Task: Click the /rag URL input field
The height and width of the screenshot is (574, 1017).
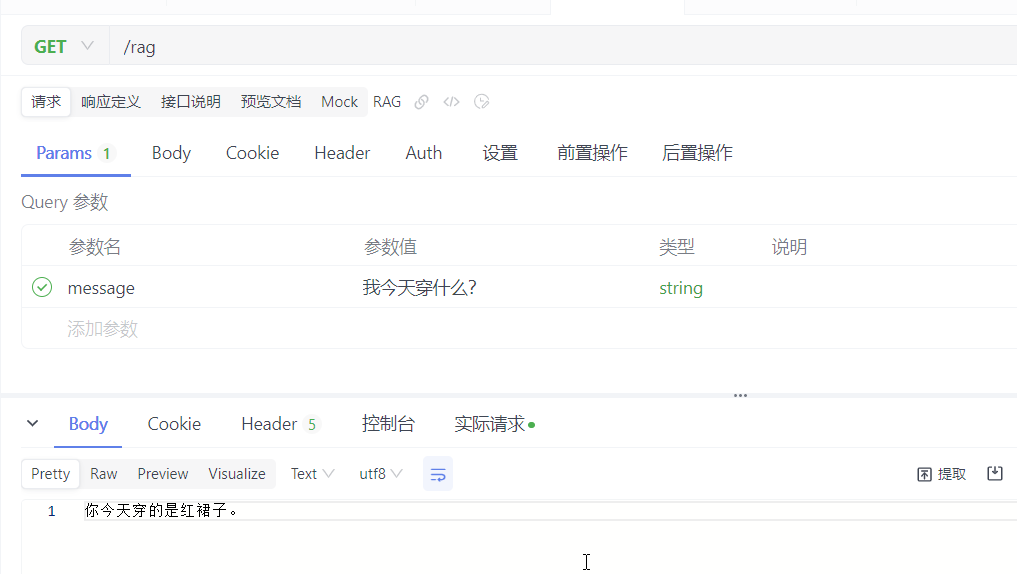Action: pos(563,47)
